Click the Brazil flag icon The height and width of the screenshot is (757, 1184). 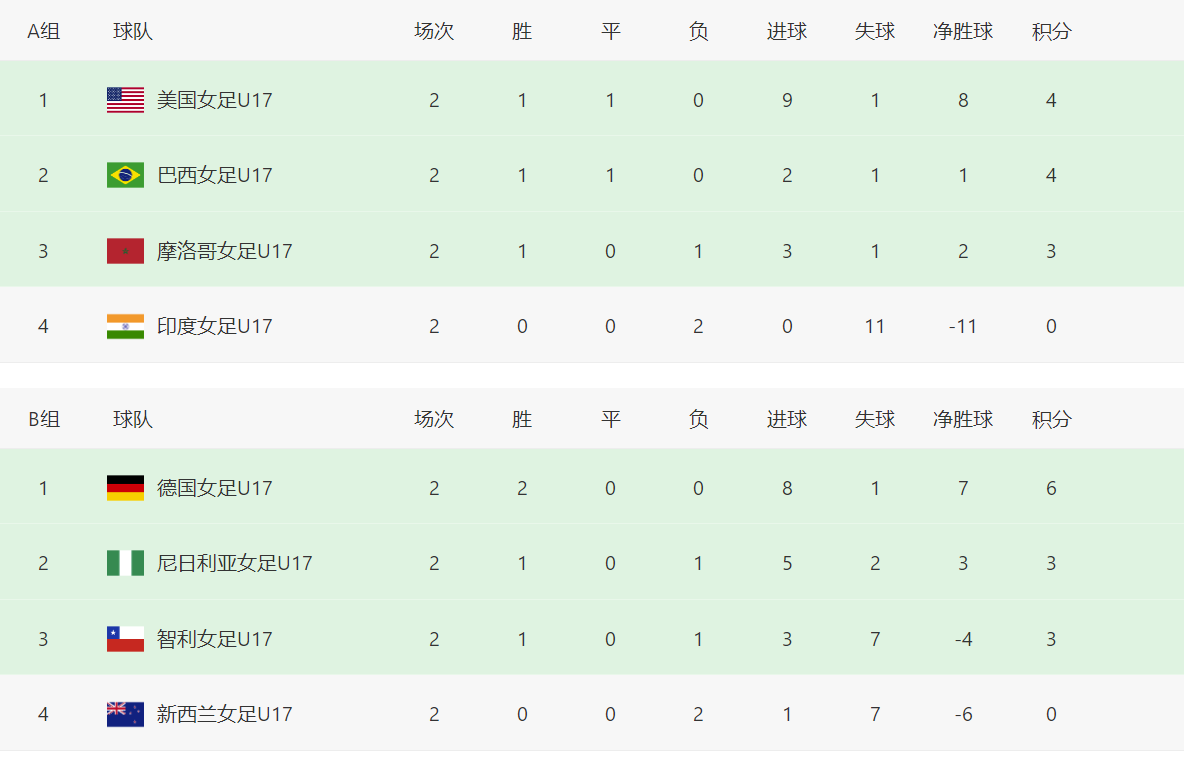click(125, 176)
